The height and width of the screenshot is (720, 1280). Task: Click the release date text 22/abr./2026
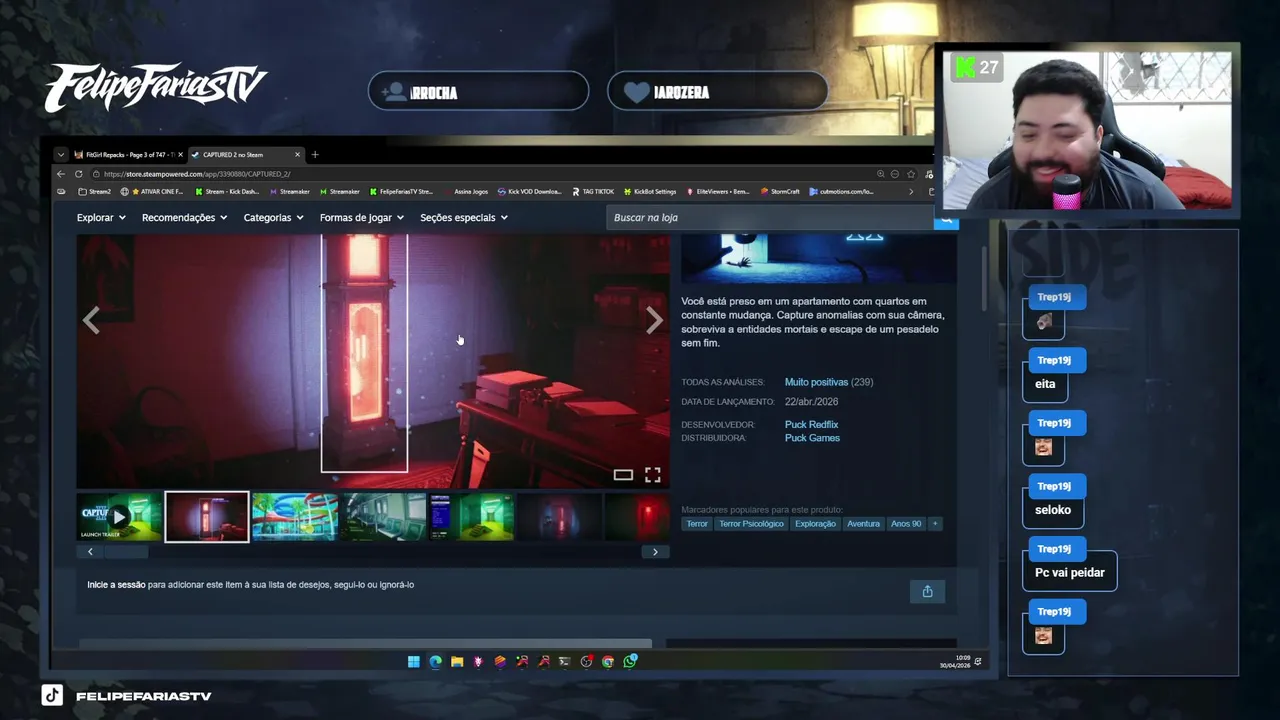click(811, 402)
